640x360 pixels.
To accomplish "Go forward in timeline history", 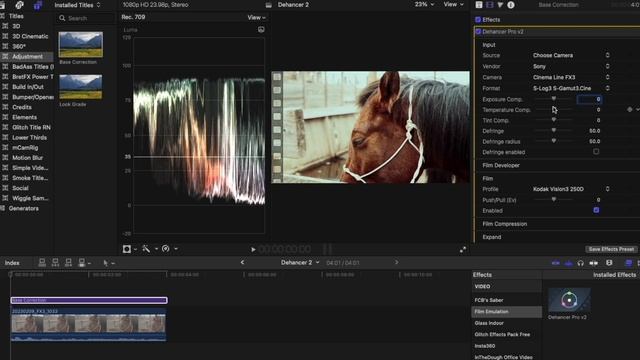I will coord(396,262).
